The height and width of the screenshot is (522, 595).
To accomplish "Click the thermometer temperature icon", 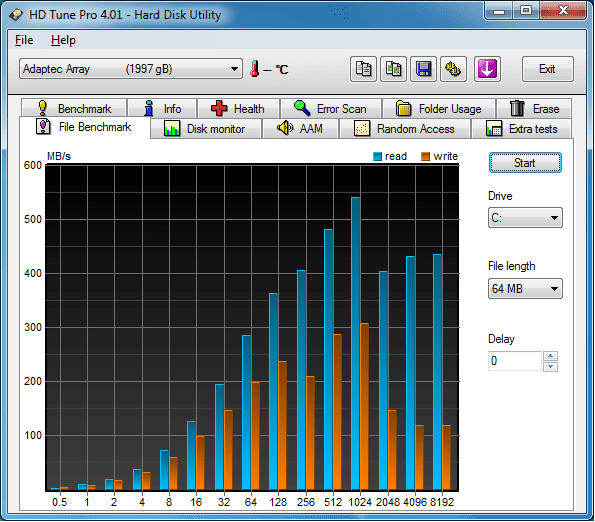I will click(x=255, y=69).
